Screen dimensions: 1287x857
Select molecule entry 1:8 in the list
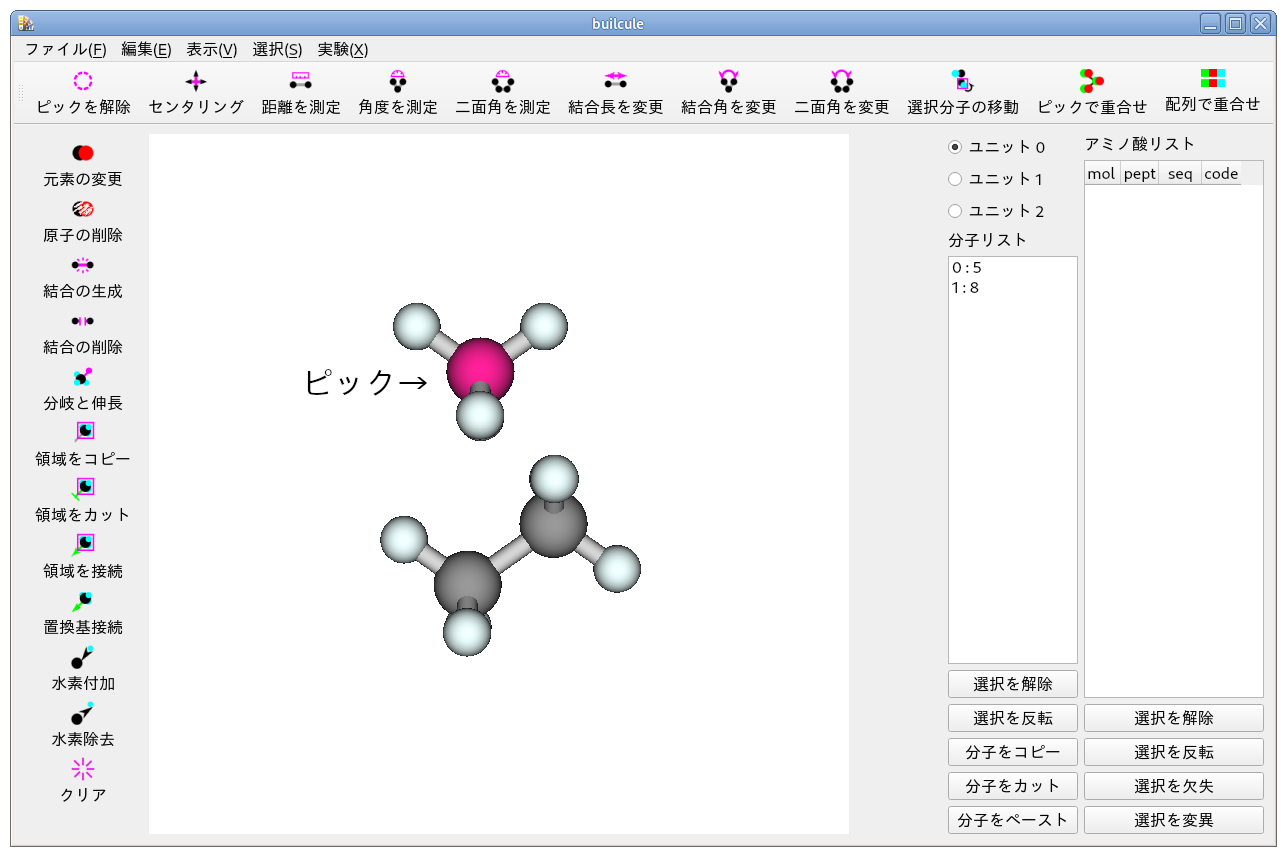click(x=966, y=288)
